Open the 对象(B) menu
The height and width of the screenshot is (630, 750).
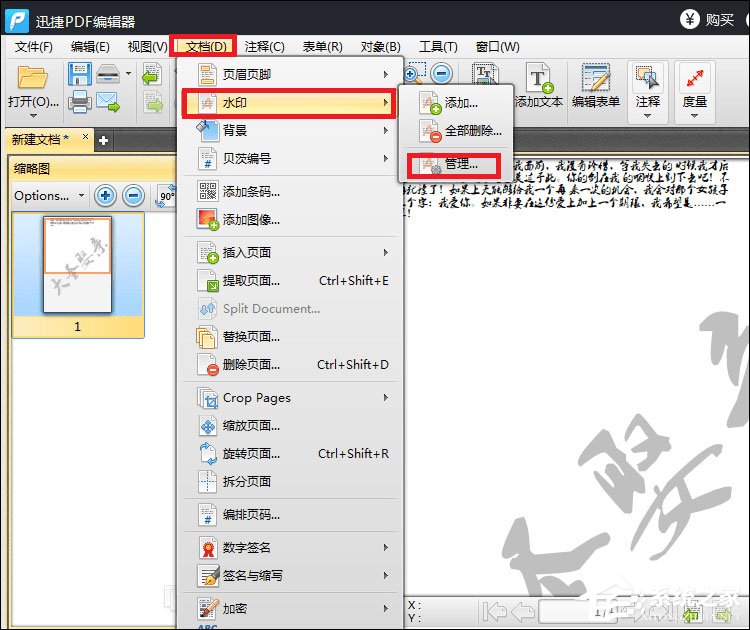tap(380, 46)
